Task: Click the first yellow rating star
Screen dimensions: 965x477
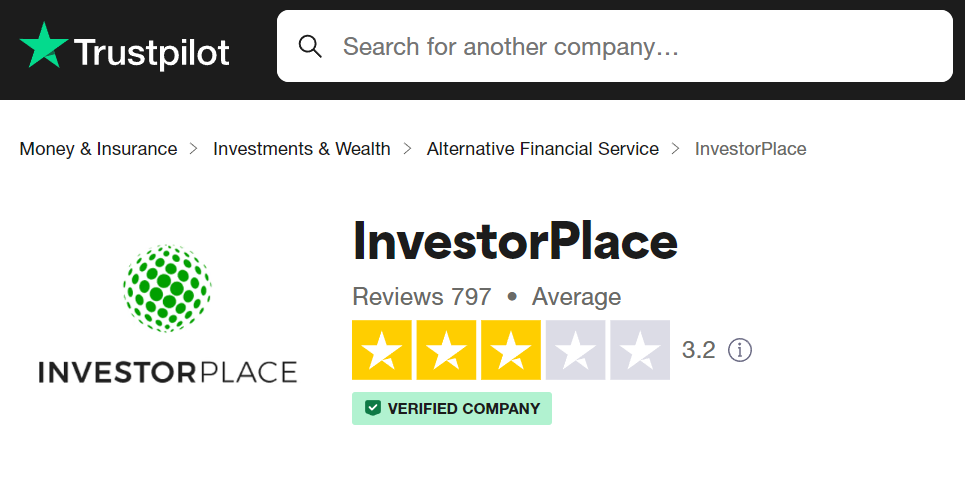Action: point(382,350)
